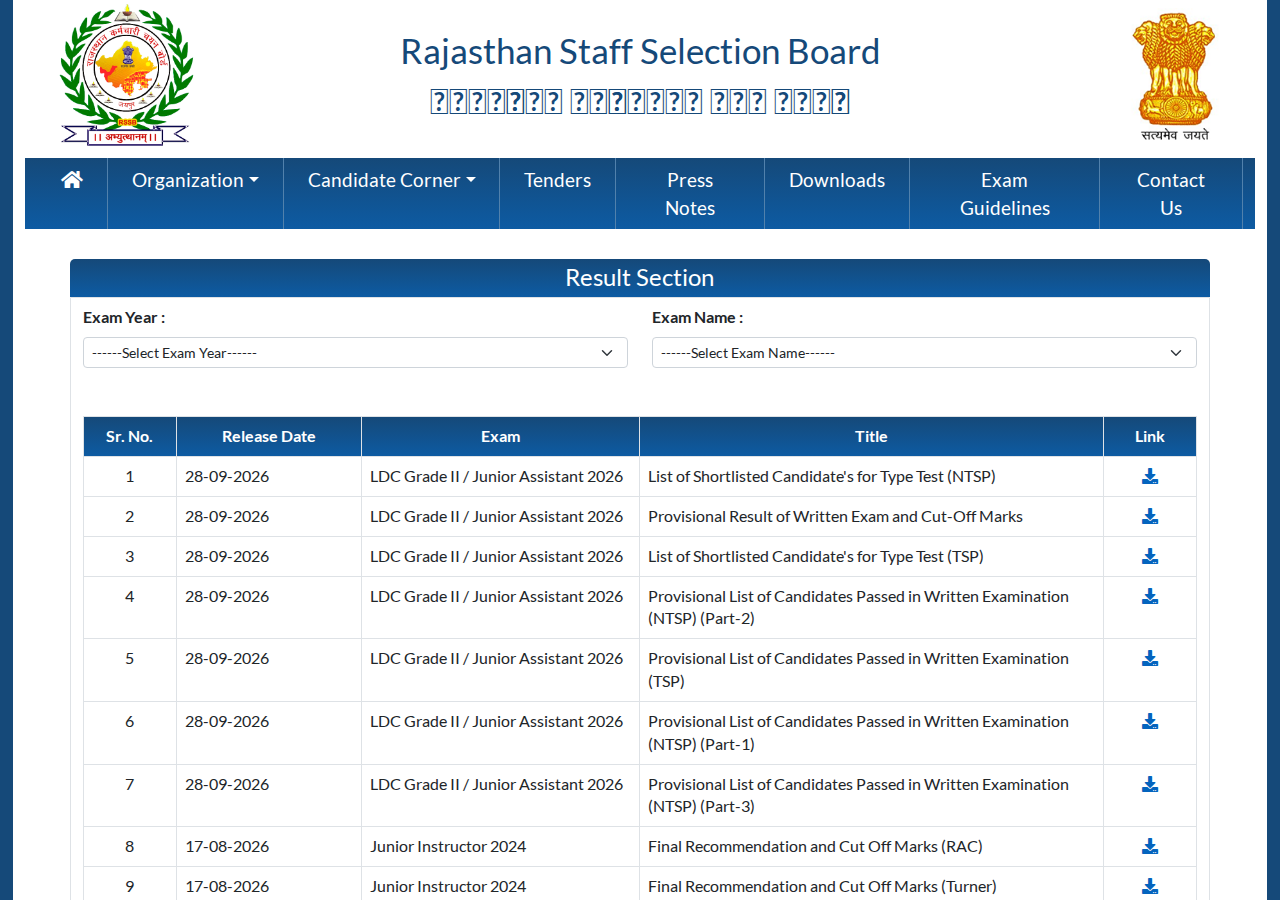The image size is (1280, 900).
Task: Open the Select Exam Year dropdown
Action: coord(355,353)
